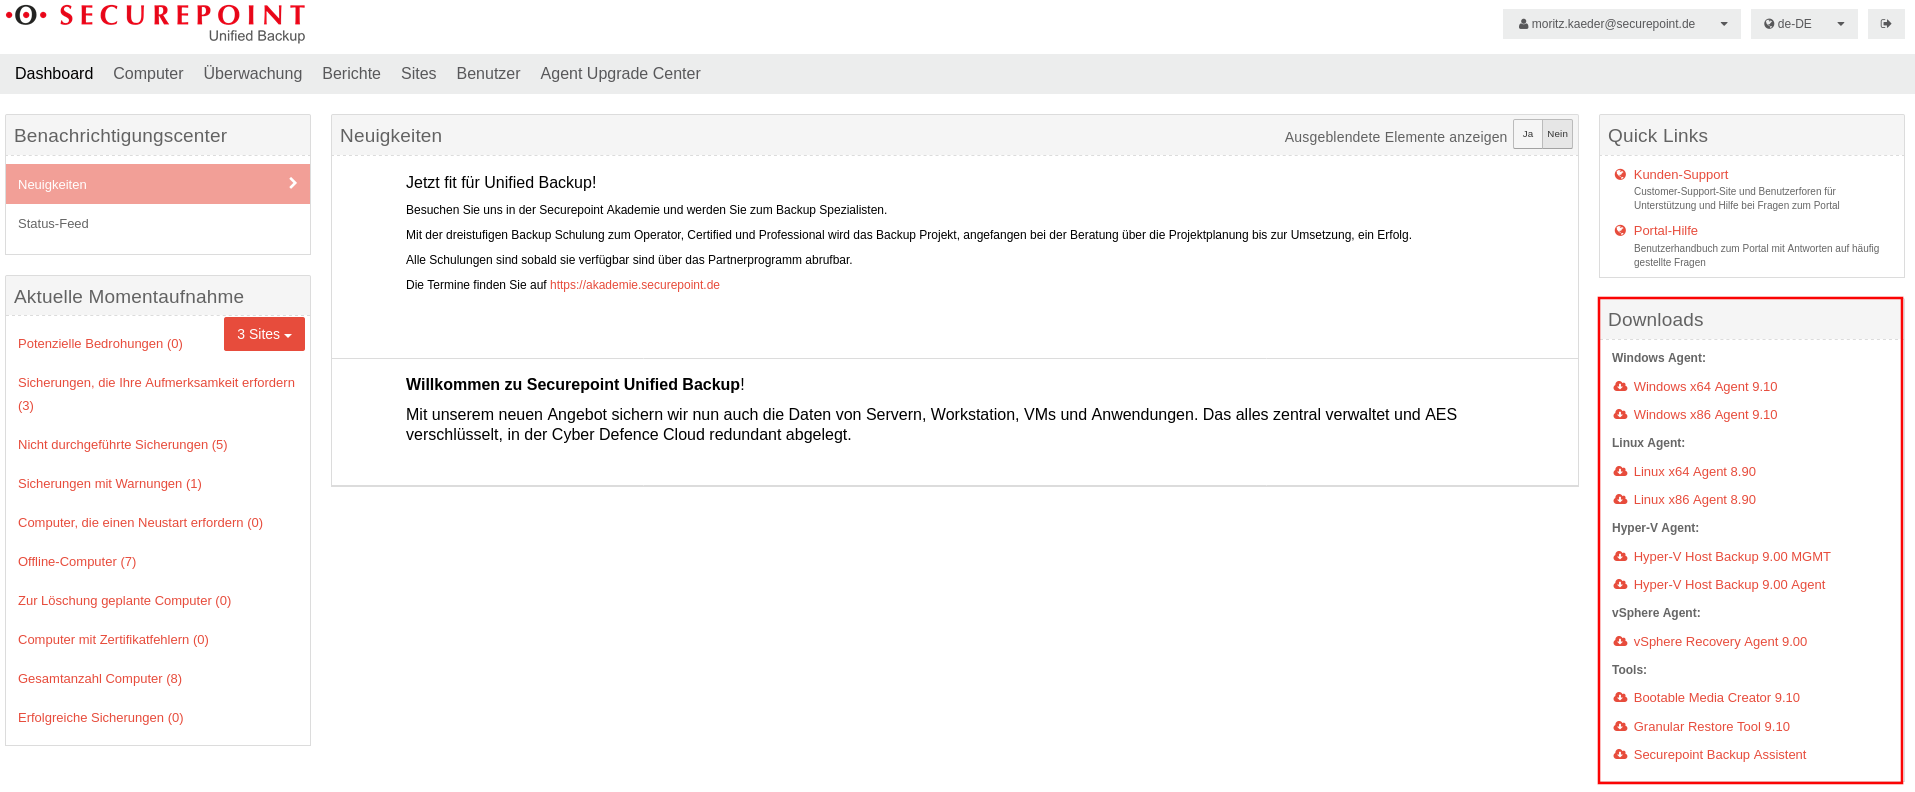
Task: Click download icon for Windows x64 Agent
Action: (1620, 386)
